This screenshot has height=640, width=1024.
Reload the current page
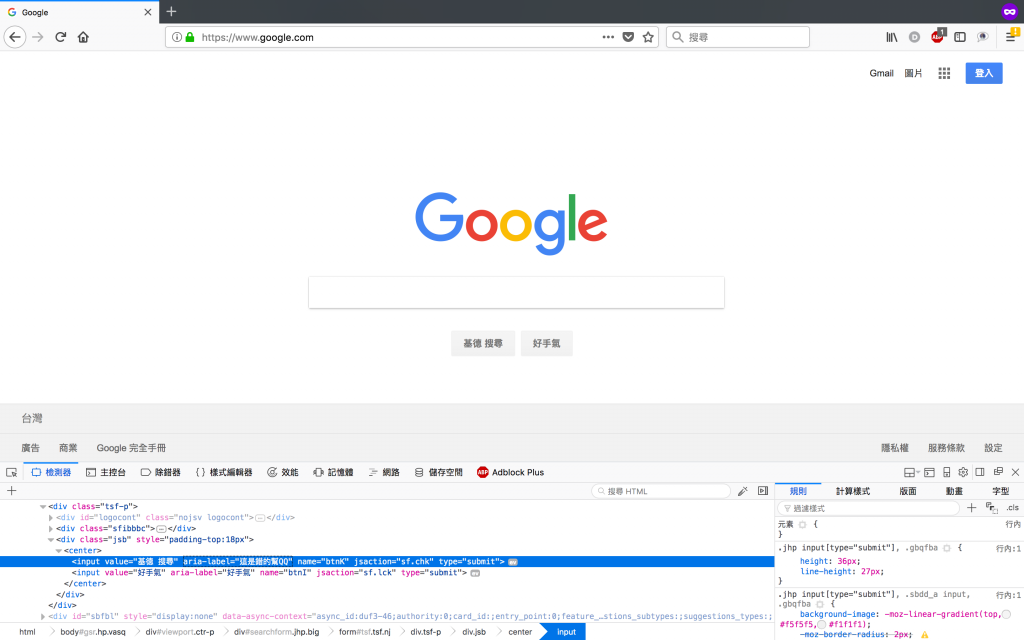[x=61, y=37]
